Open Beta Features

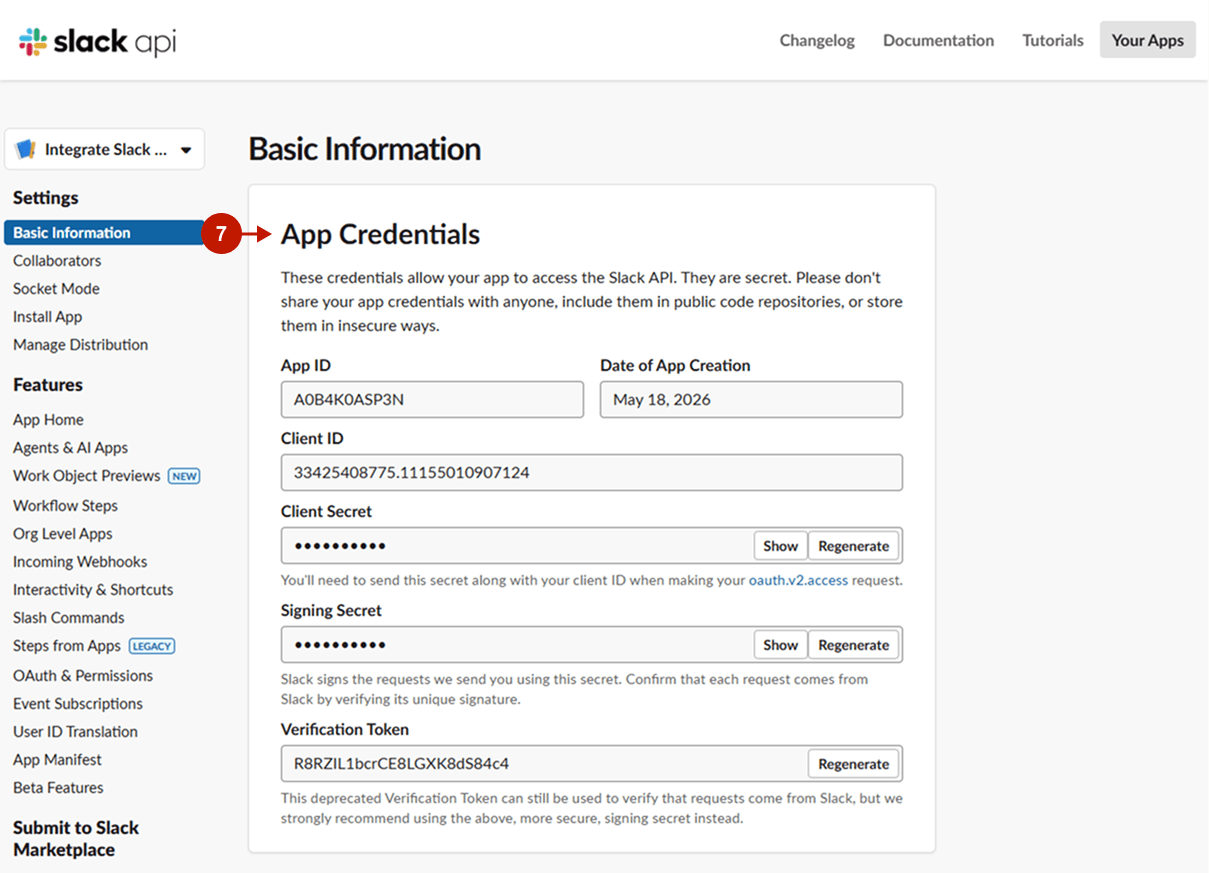(58, 788)
